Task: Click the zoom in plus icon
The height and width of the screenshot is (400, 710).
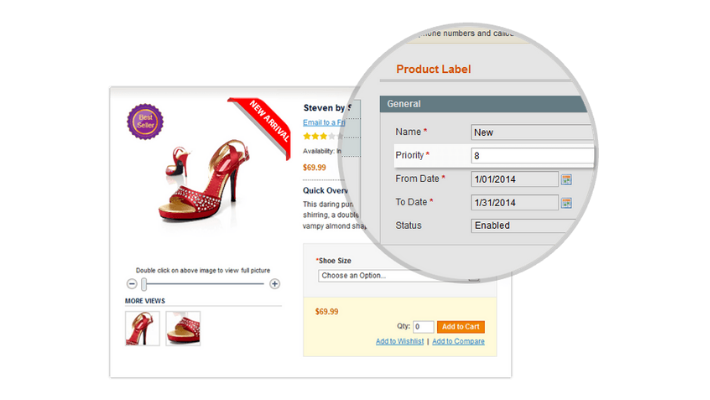Action: [274, 284]
